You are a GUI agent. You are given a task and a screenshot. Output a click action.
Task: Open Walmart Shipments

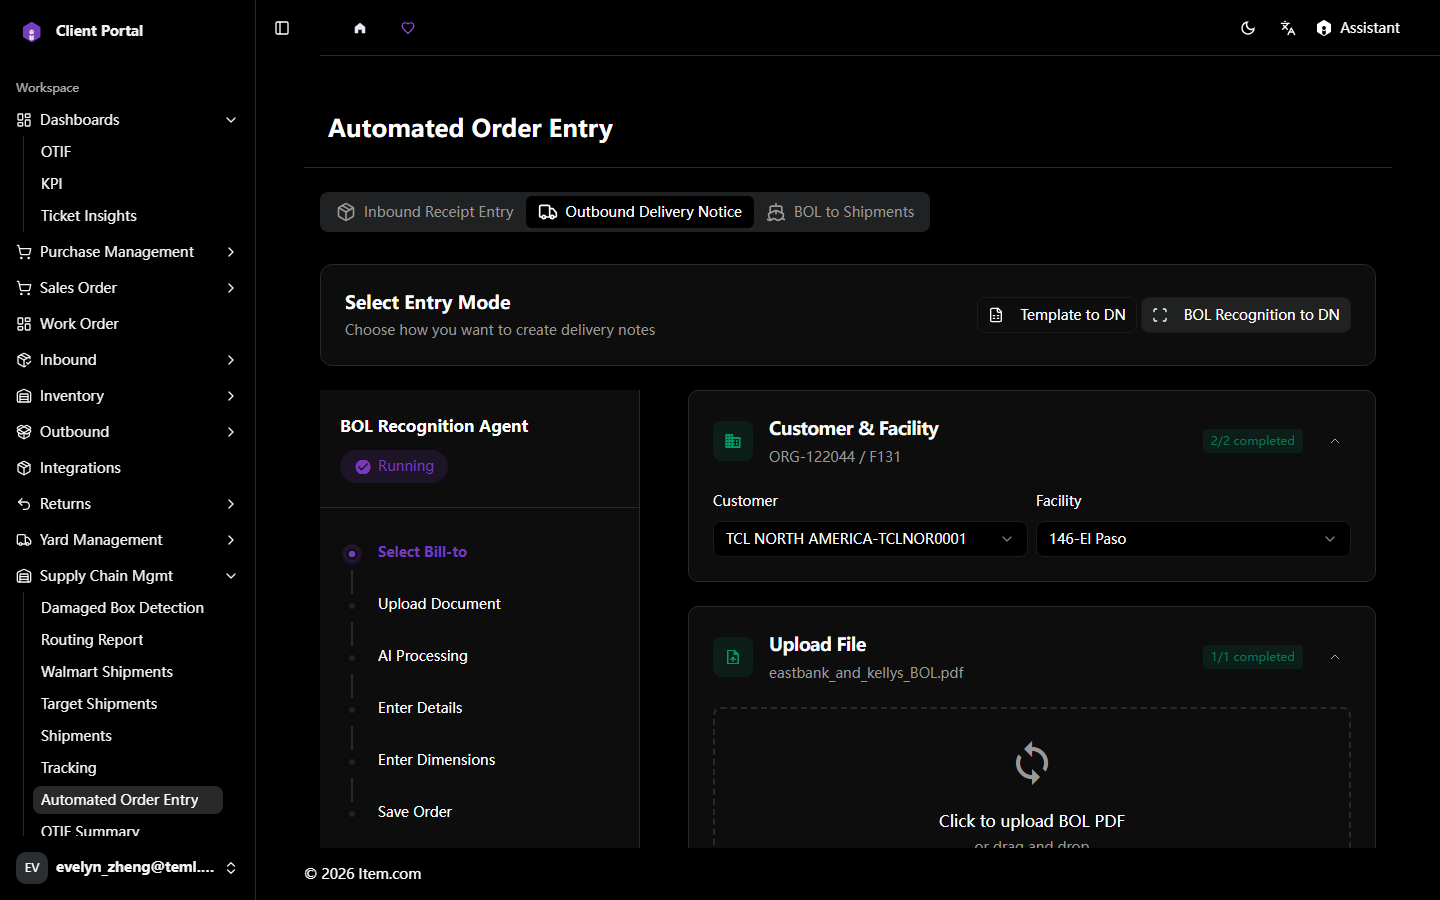(x=128, y=672)
